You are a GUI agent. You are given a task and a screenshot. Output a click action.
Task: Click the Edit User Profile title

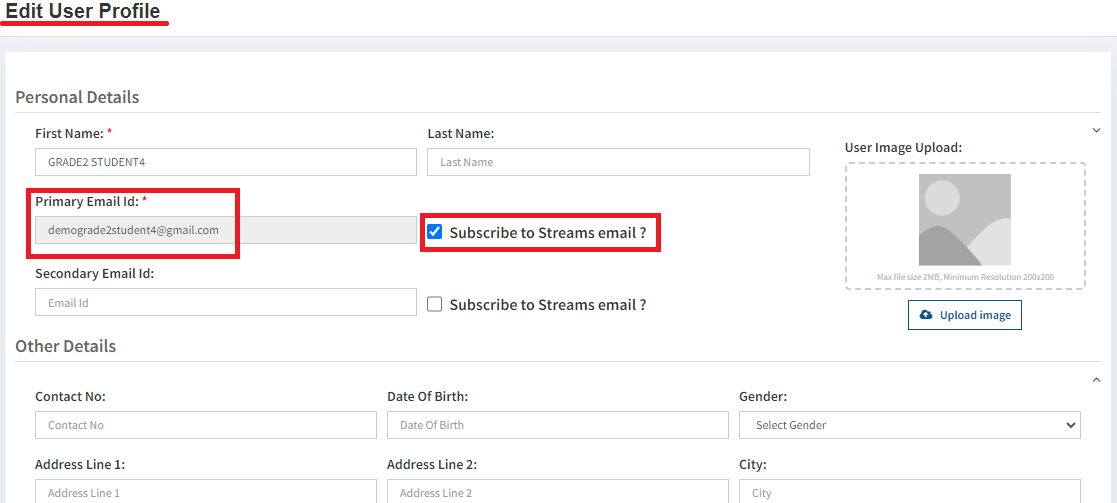pyautogui.click(x=83, y=12)
